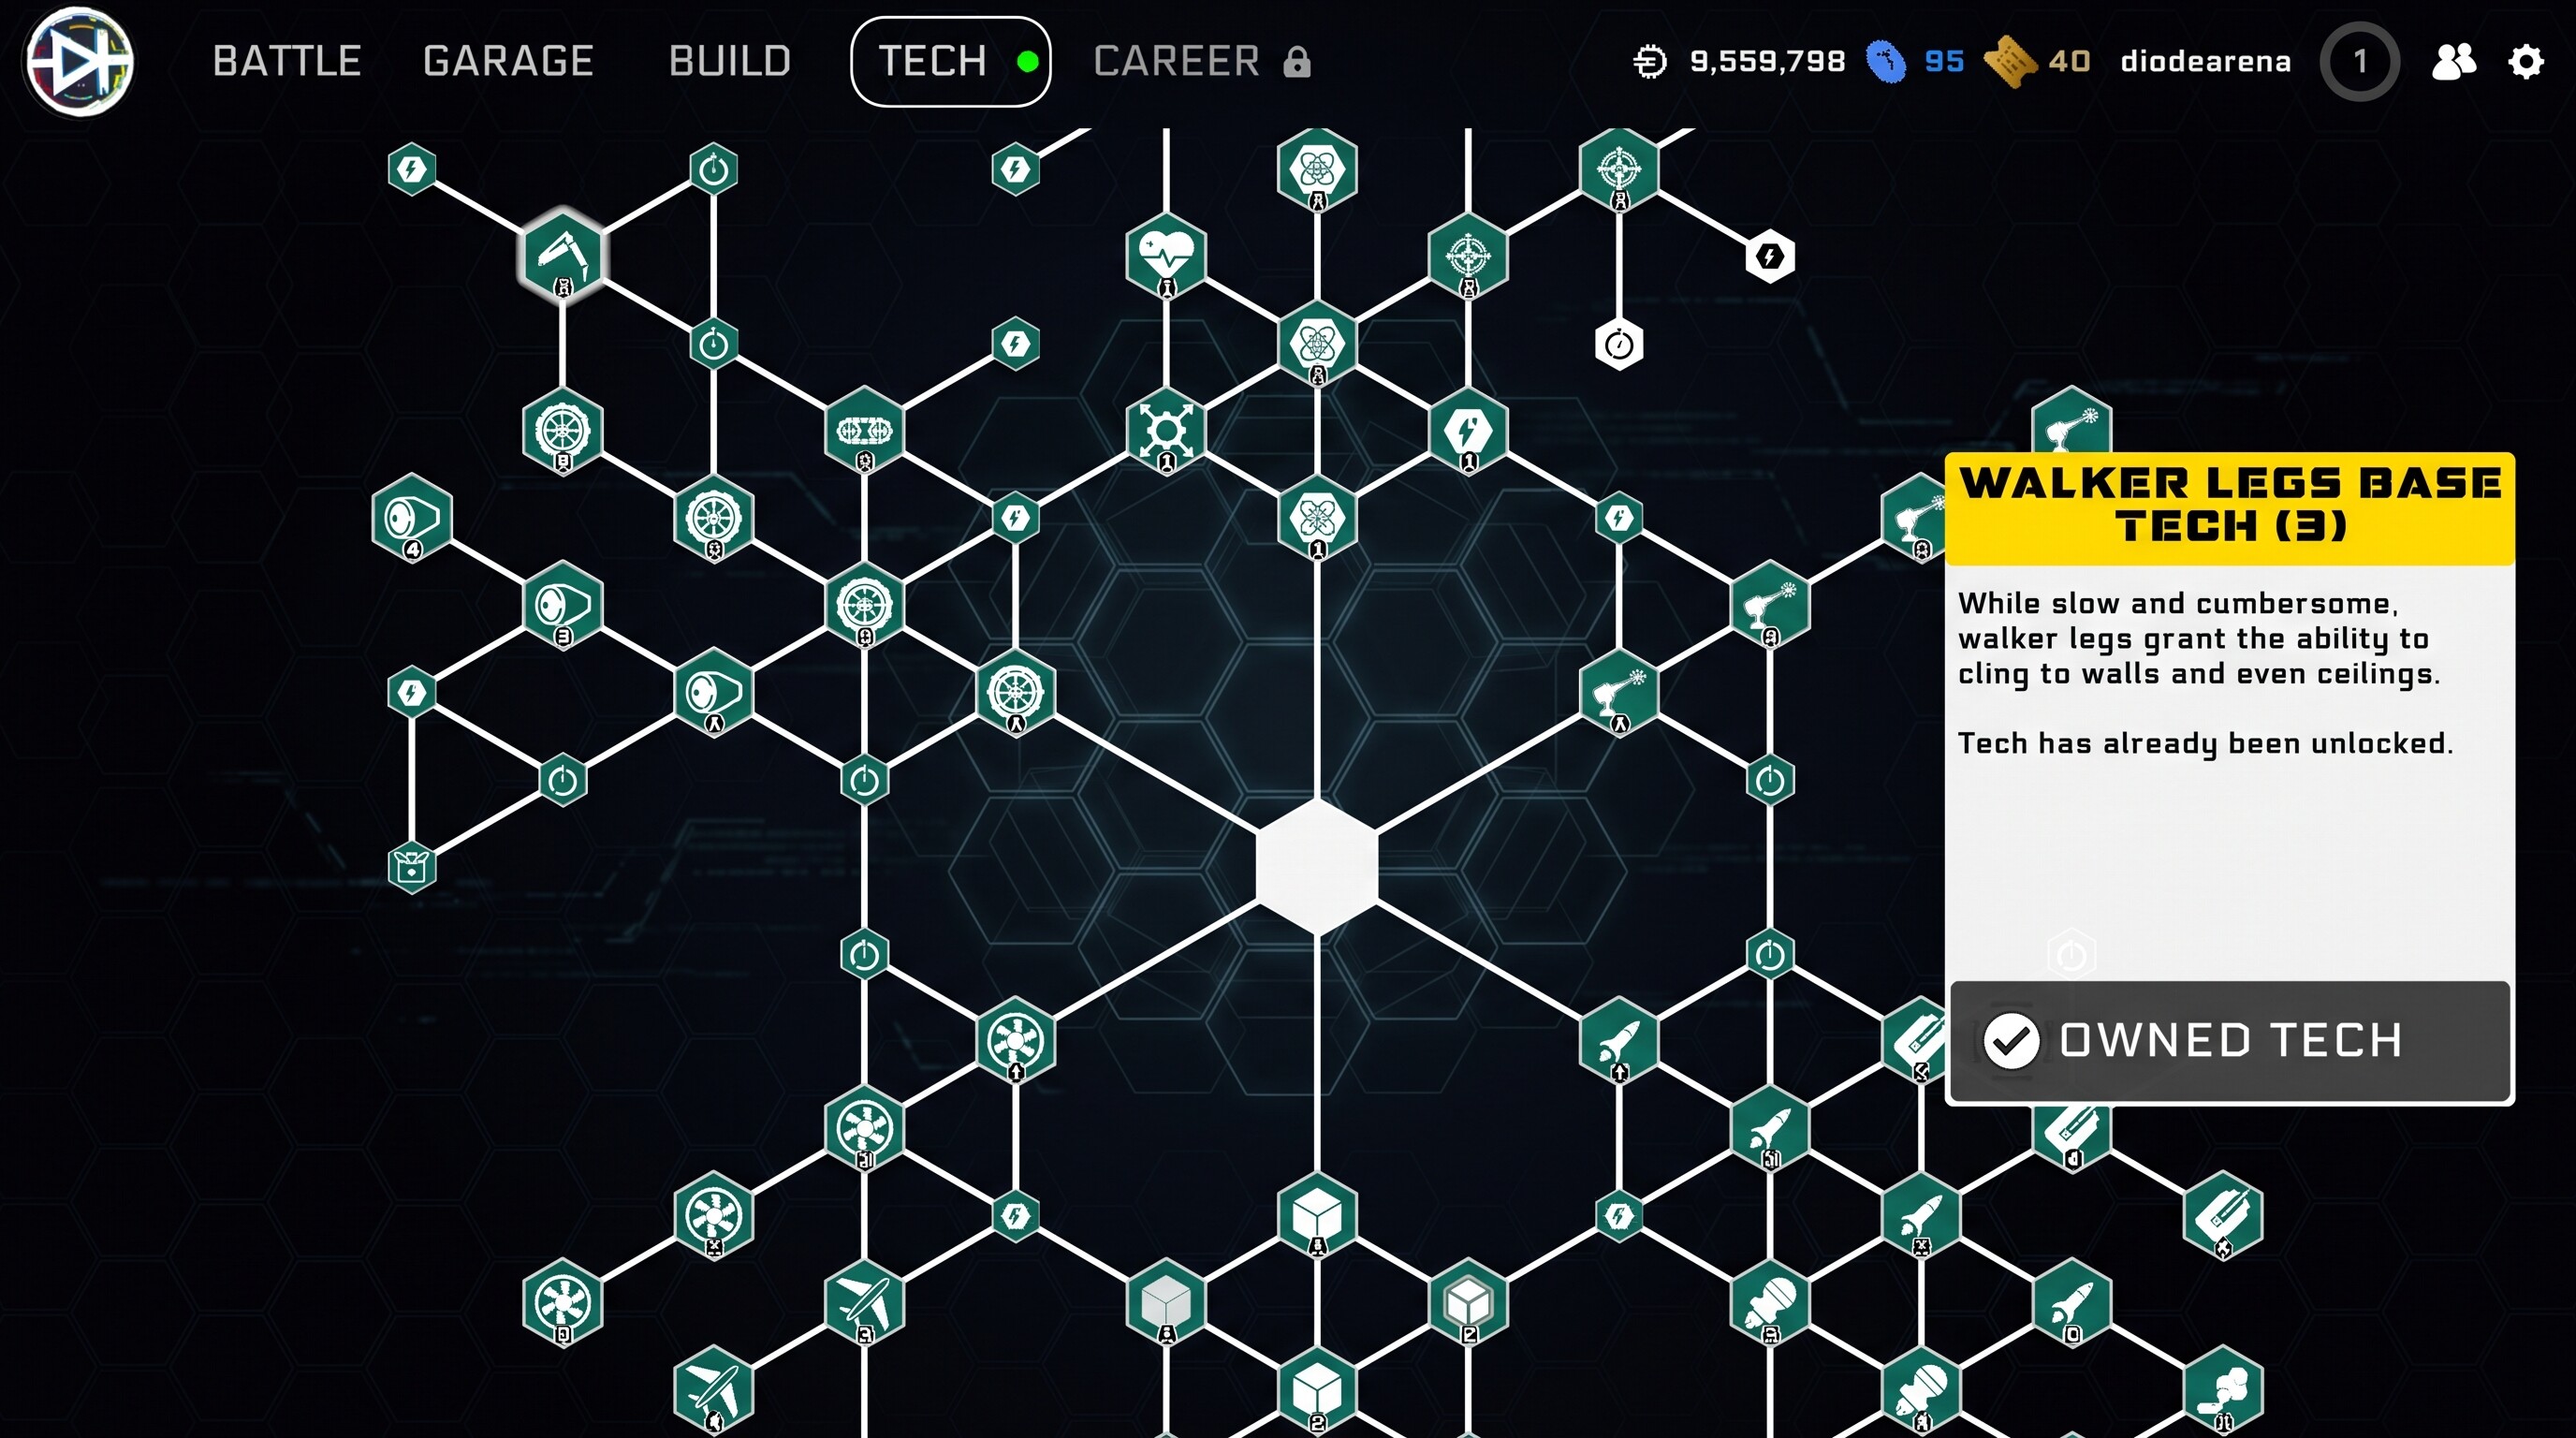Click the golden ticket currency icon

pos(2009,62)
